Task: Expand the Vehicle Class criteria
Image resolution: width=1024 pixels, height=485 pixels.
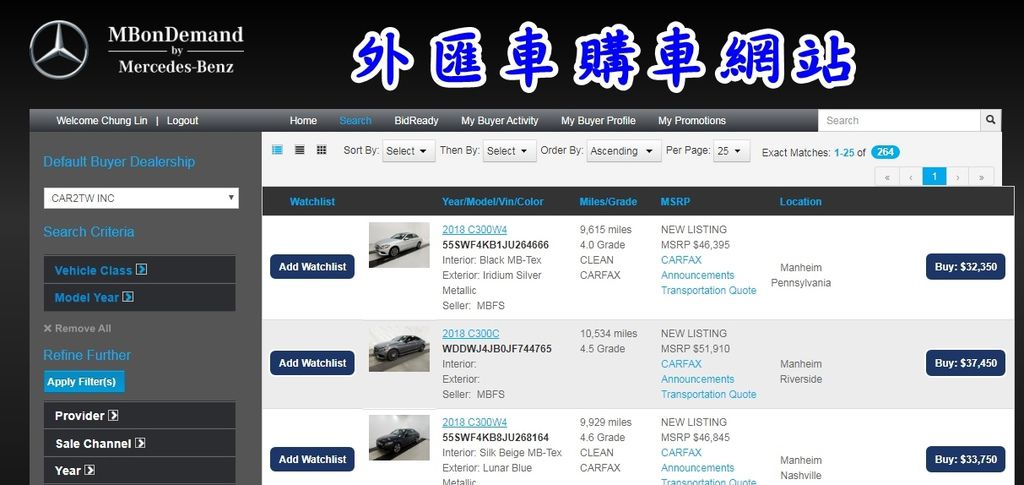Action: tap(140, 270)
